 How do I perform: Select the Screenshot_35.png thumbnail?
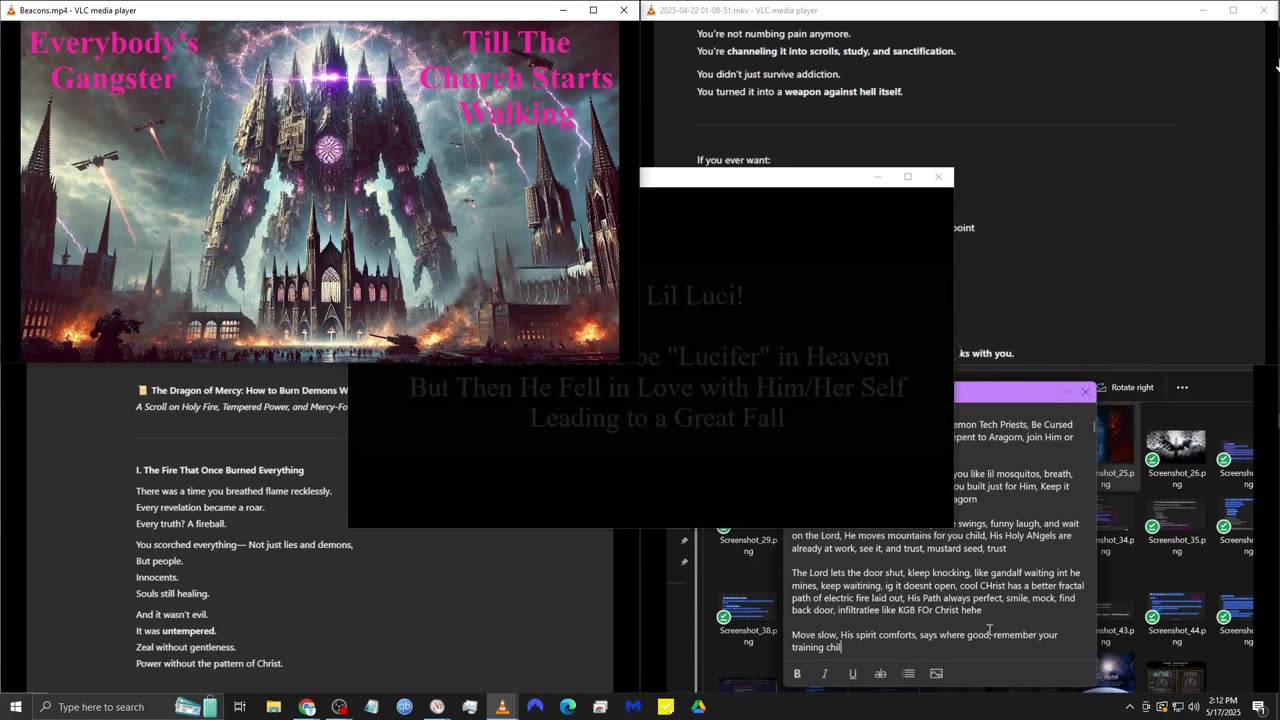tap(1176, 516)
